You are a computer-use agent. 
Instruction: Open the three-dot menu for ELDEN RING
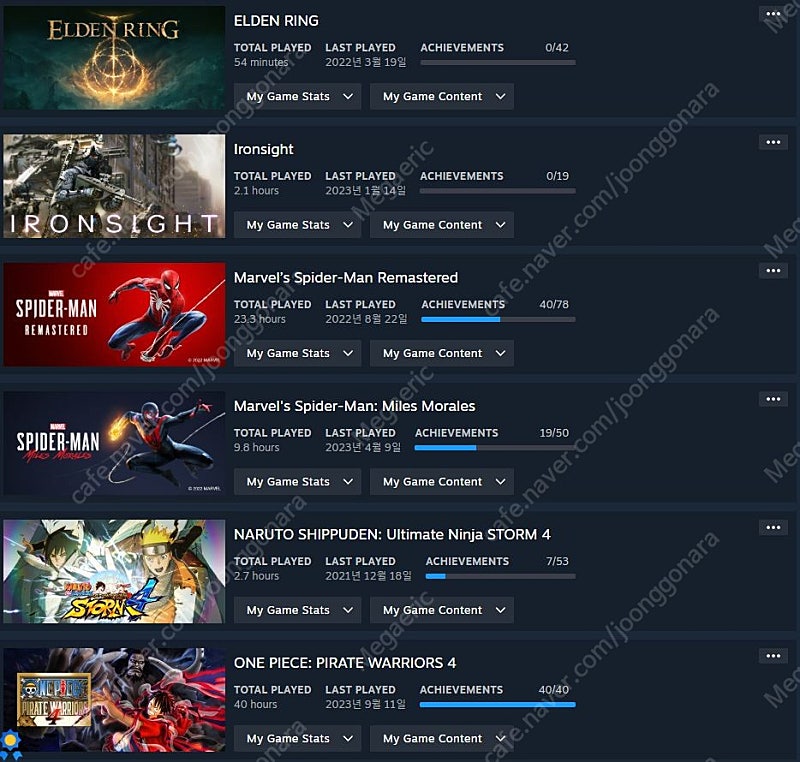click(773, 14)
